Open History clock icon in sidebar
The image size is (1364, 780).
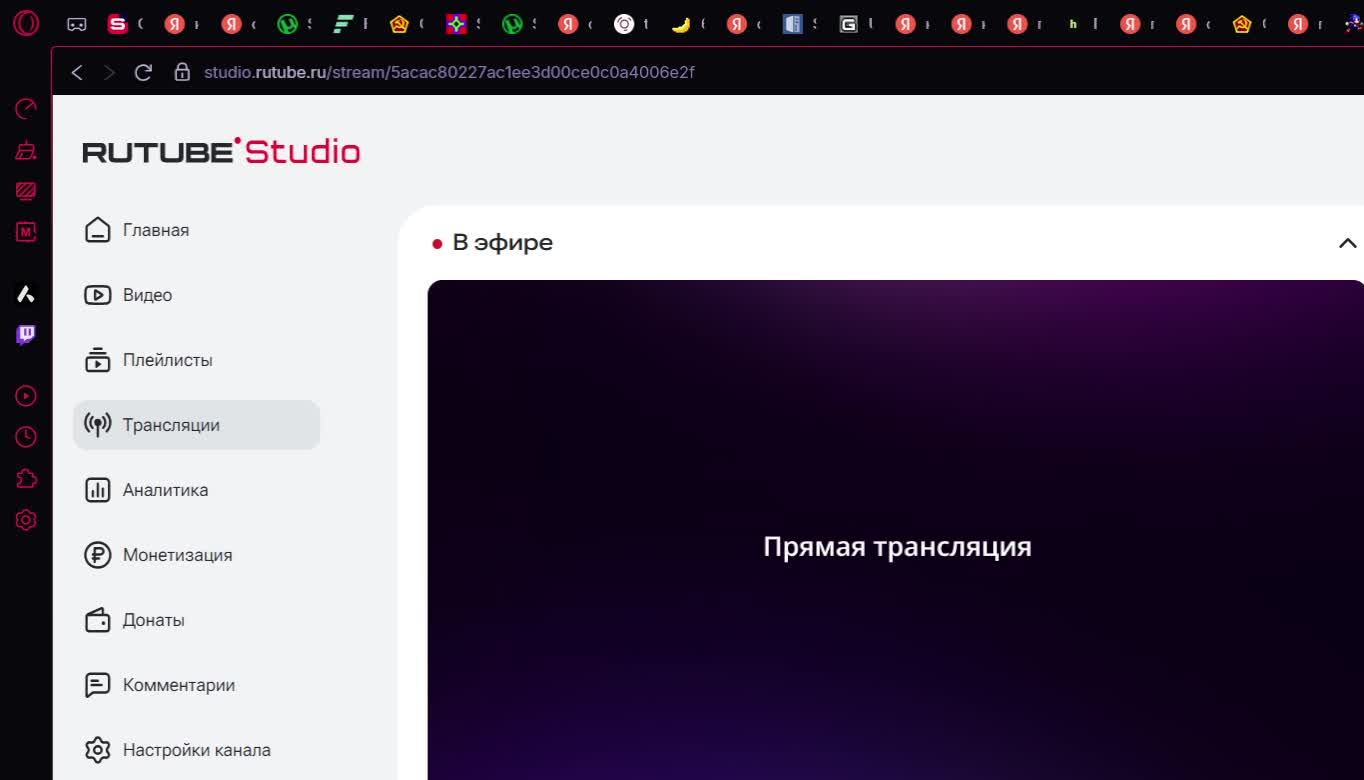[x=26, y=437]
